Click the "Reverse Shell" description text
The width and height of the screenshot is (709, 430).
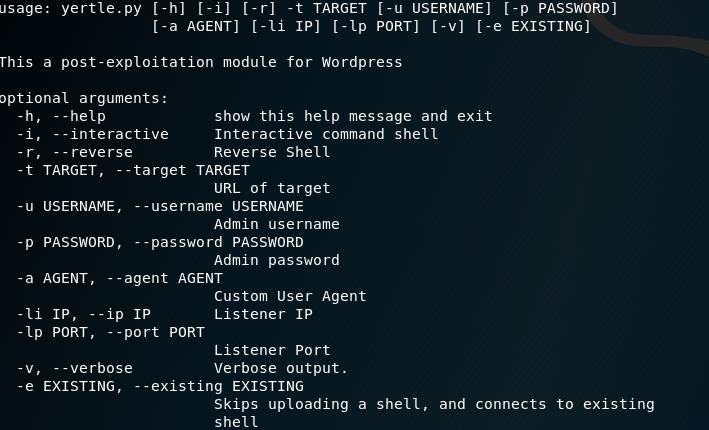pyautogui.click(x=272, y=152)
